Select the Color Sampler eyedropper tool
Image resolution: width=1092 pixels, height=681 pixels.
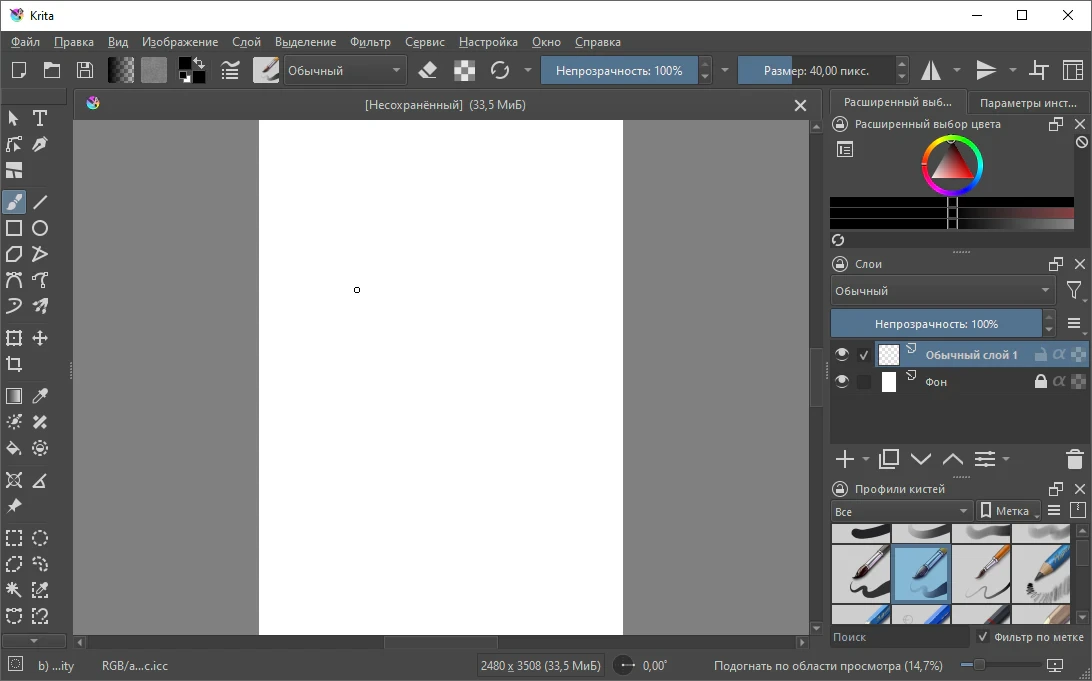coord(40,396)
